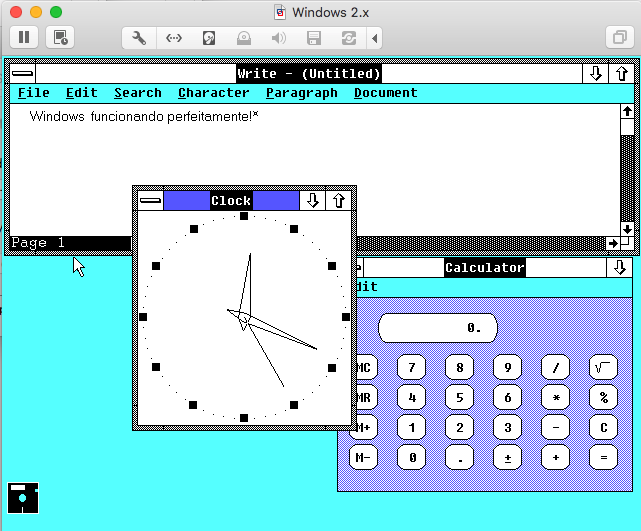Viewport: 641px width, 531px height.
Task: Click the hard disk icon in toolbar
Action: point(209,39)
